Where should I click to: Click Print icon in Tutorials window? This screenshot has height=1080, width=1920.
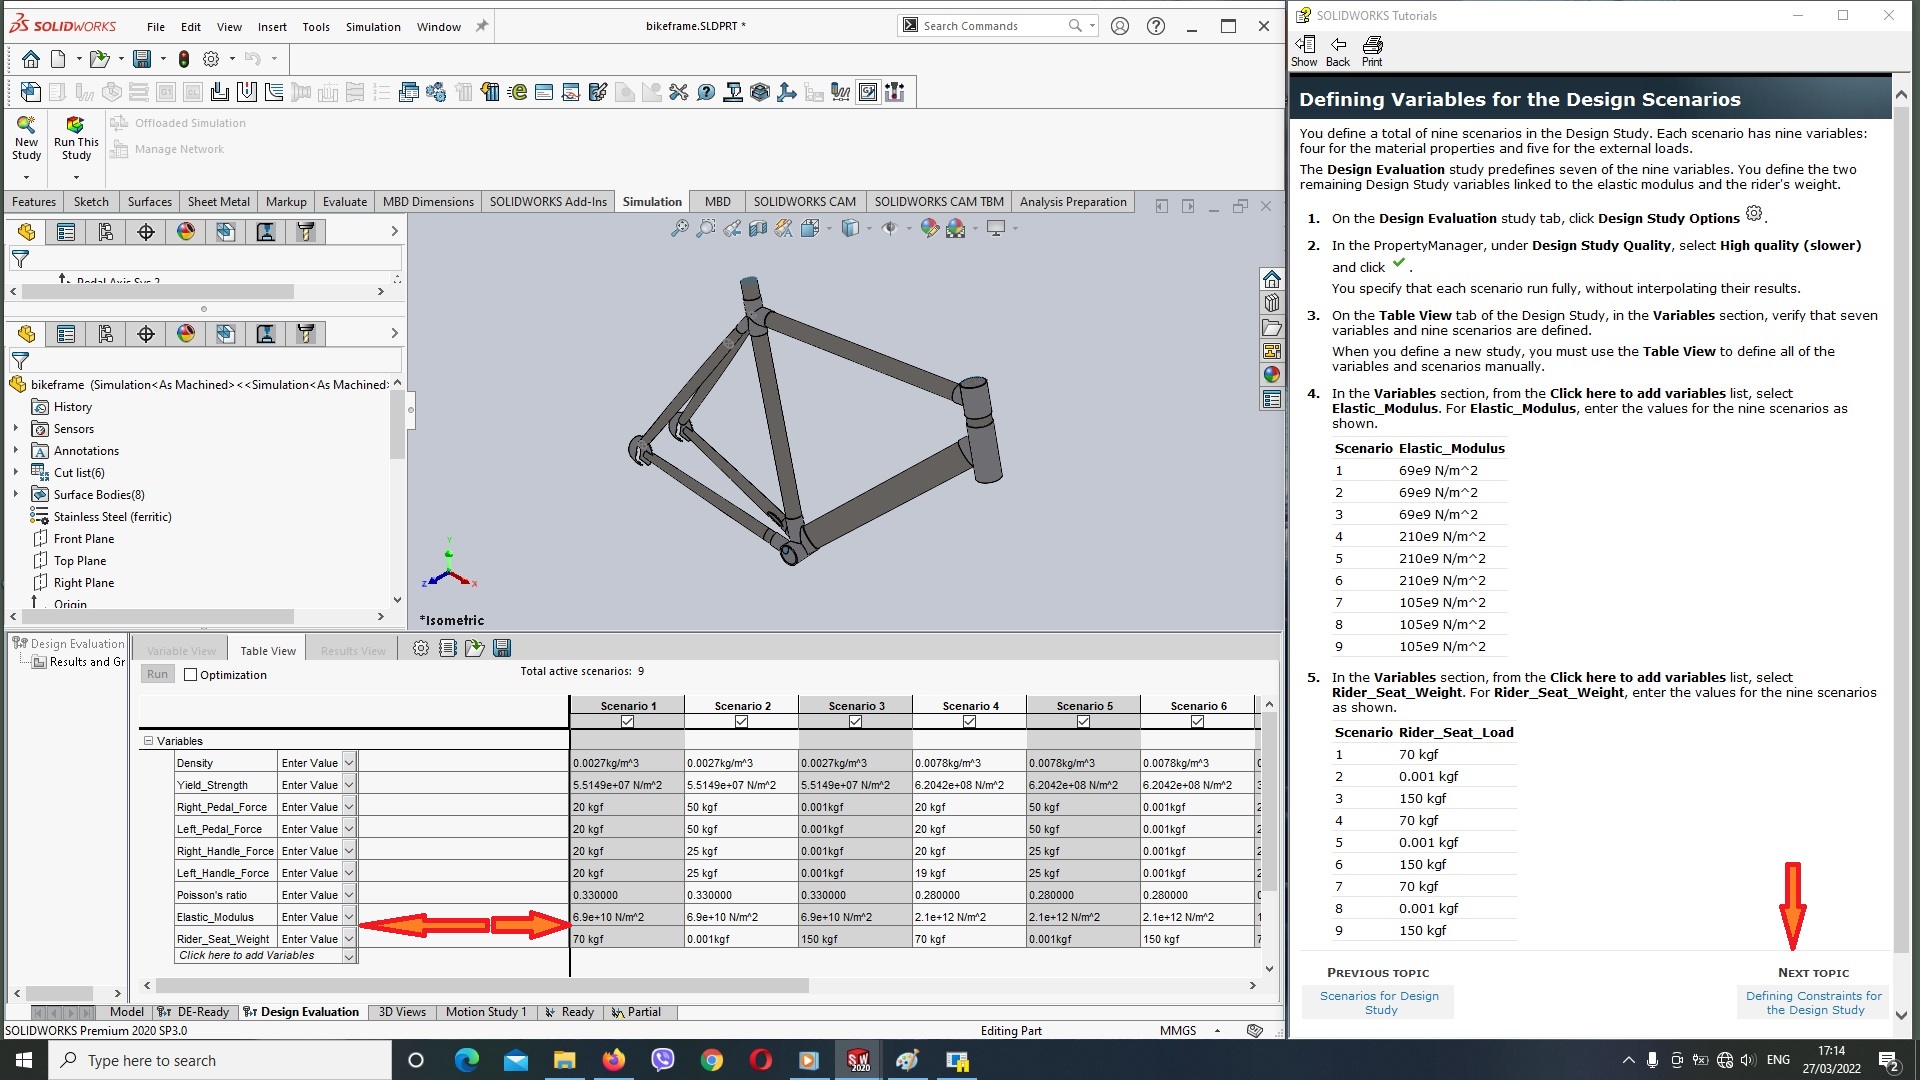tap(1372, 51)
